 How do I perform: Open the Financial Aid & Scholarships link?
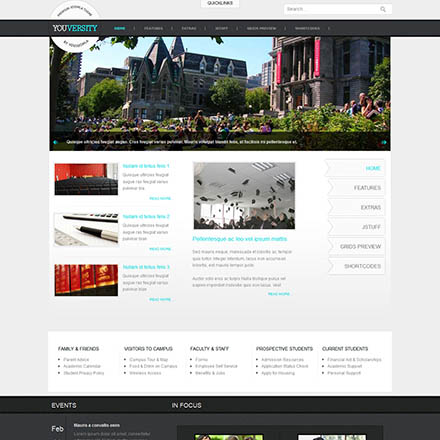click(354, 360)
